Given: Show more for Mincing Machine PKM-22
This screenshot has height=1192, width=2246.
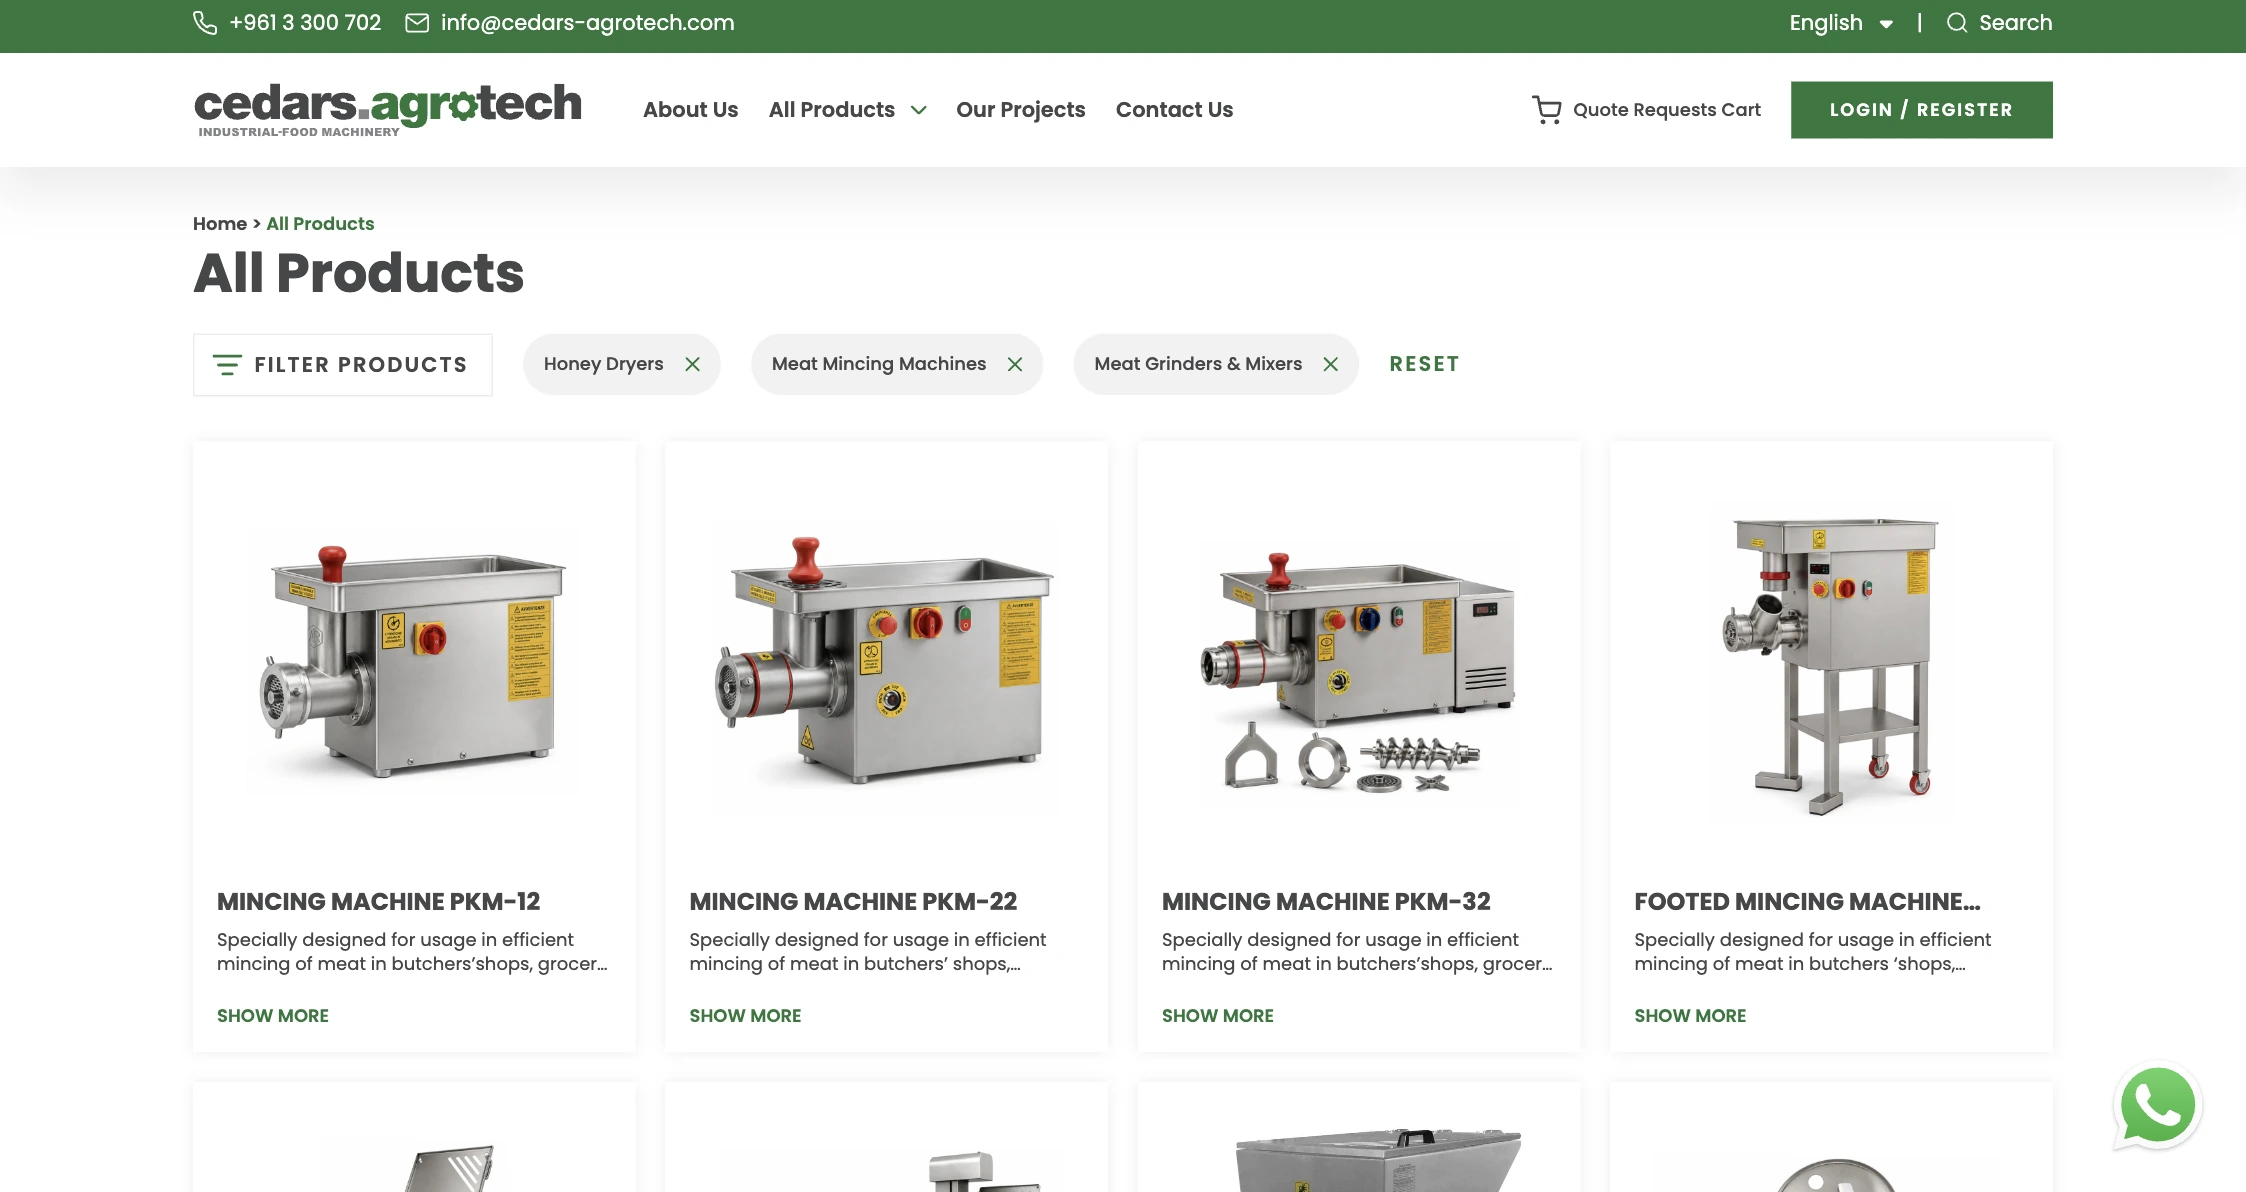Looking at the screenshot, I should tap(746, 1016).
